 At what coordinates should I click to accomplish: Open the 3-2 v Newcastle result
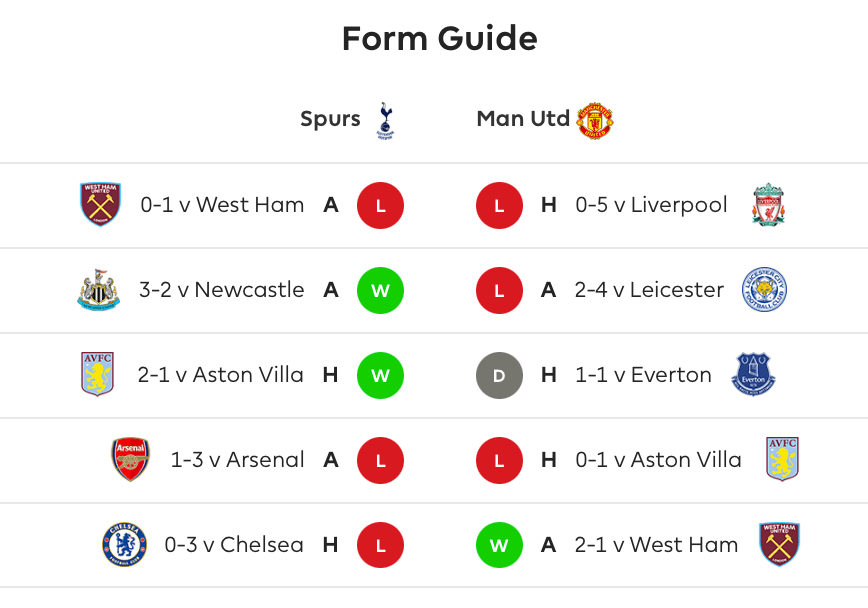click(x=221, y=290)
